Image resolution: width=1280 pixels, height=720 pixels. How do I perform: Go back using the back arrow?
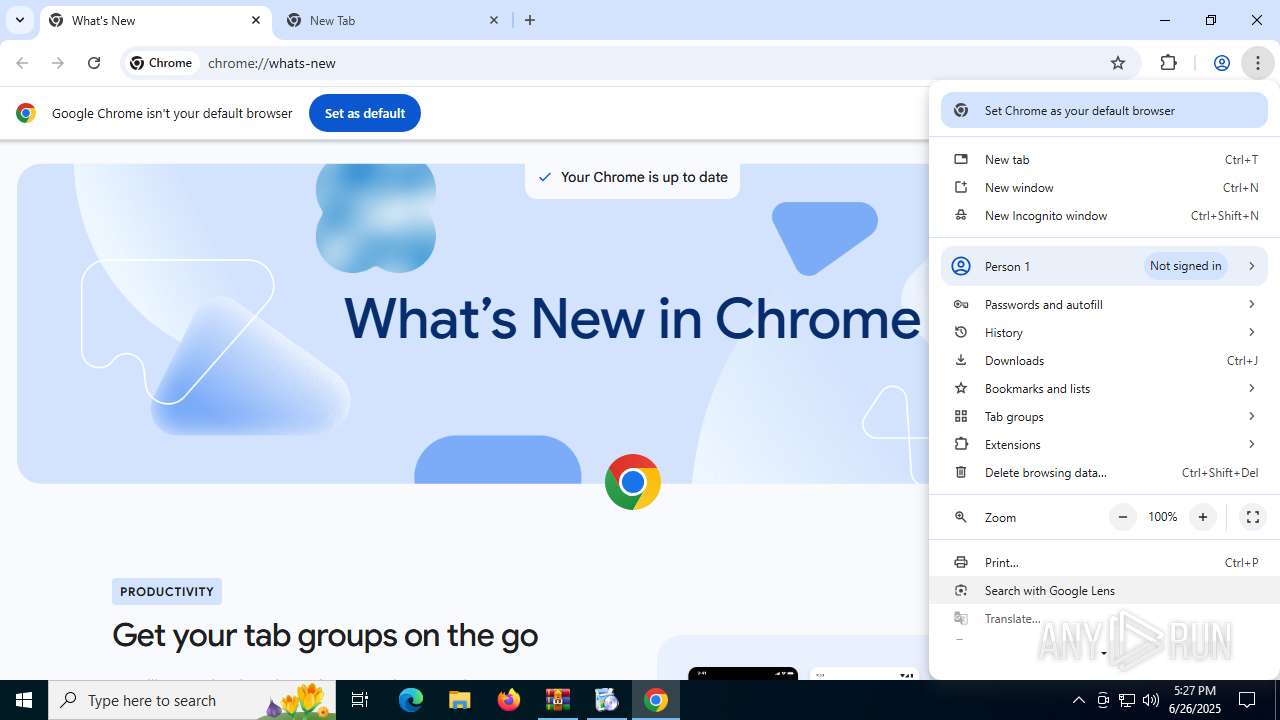[x=22, y=63]
